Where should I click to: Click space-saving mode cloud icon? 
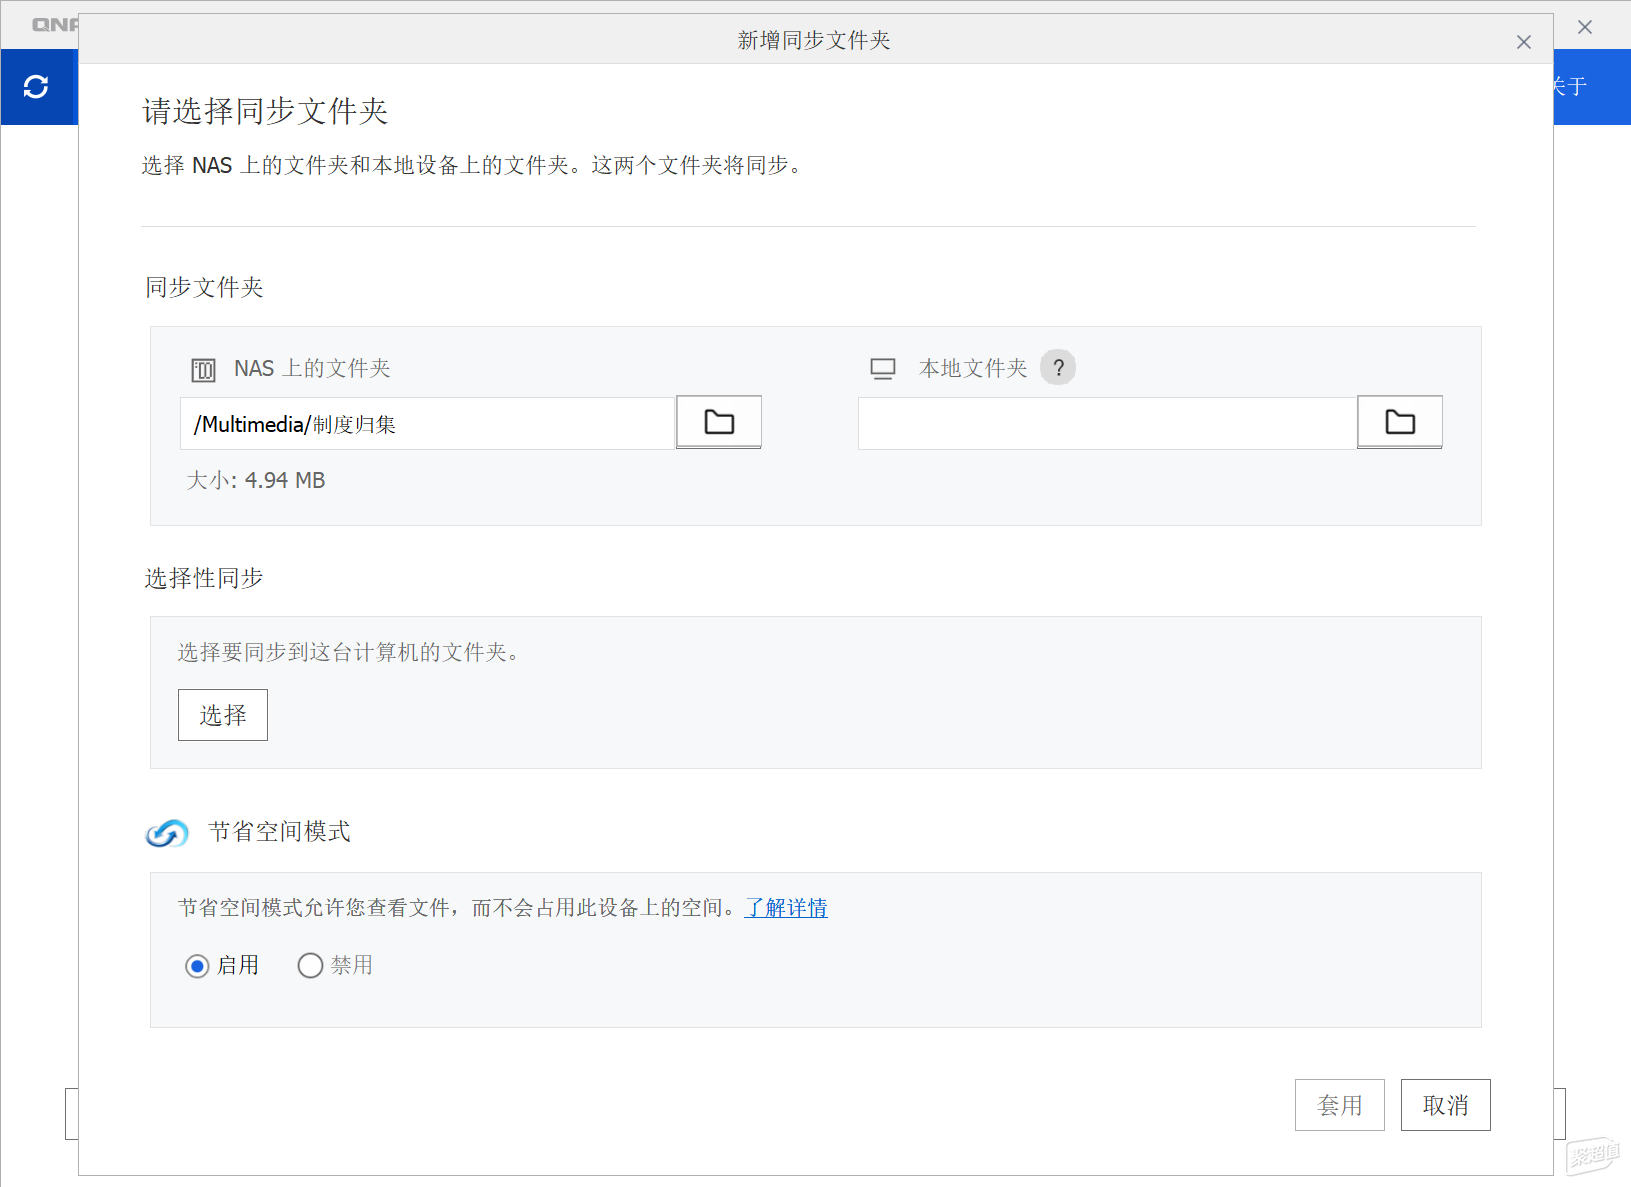pos(166,832)
